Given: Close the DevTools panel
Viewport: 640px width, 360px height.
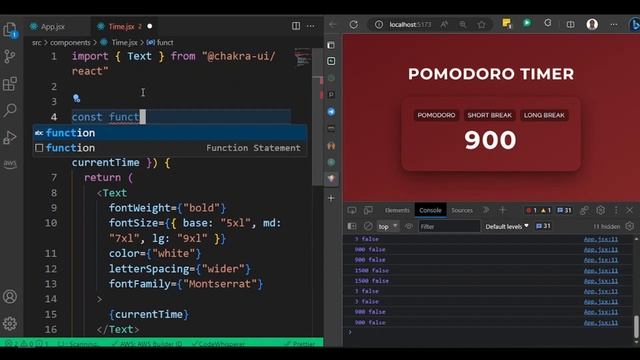Looking at the screenshot, I should point(629,210).
